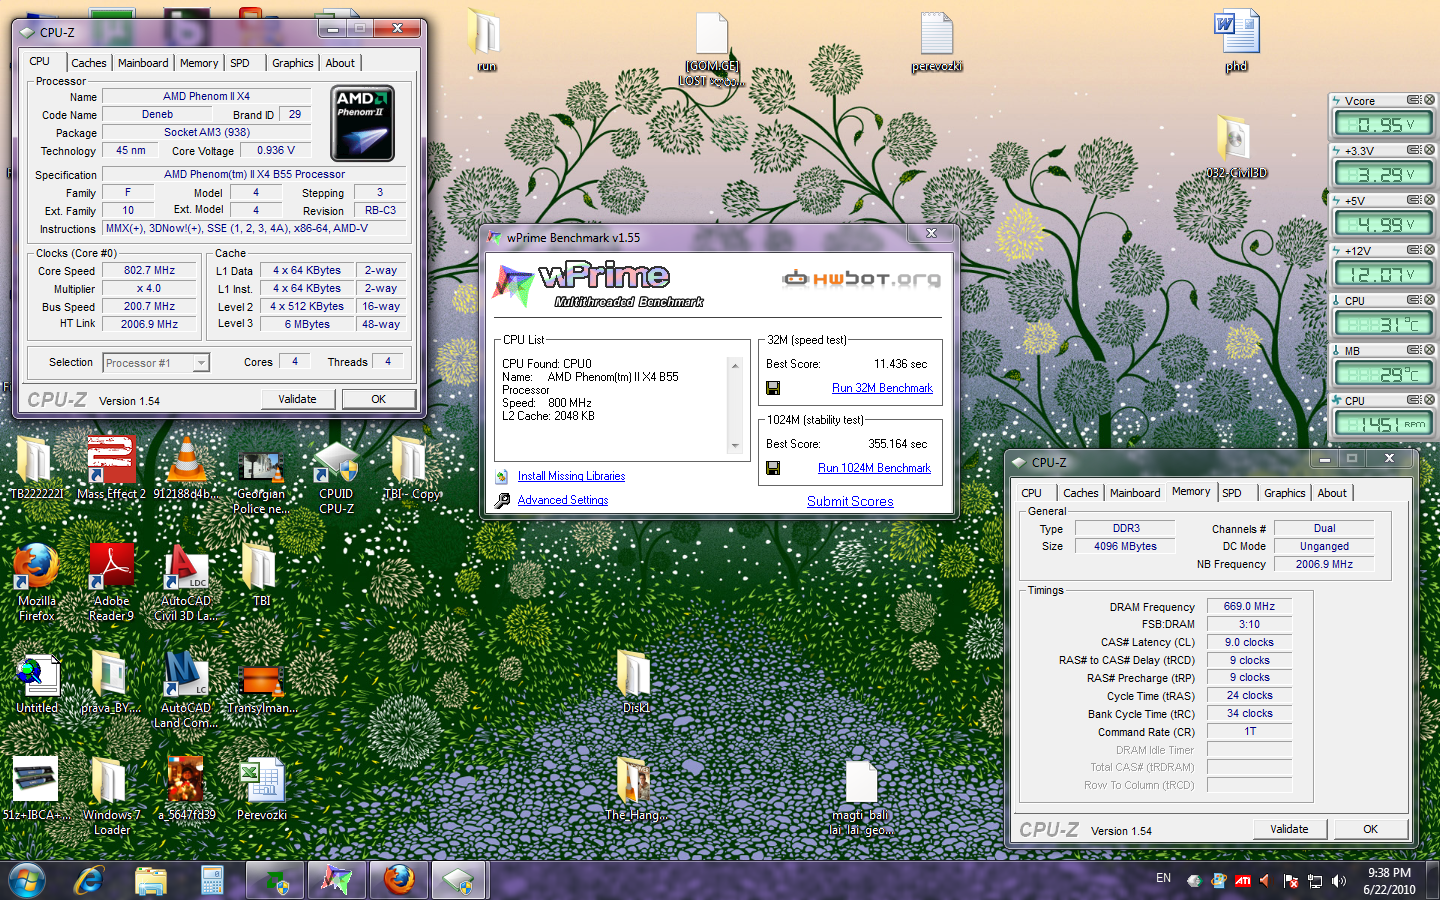This screenshot has height=900, width=1440.
Task: Click the Core Voltage value 0.936 V
Action: point(276,150)
